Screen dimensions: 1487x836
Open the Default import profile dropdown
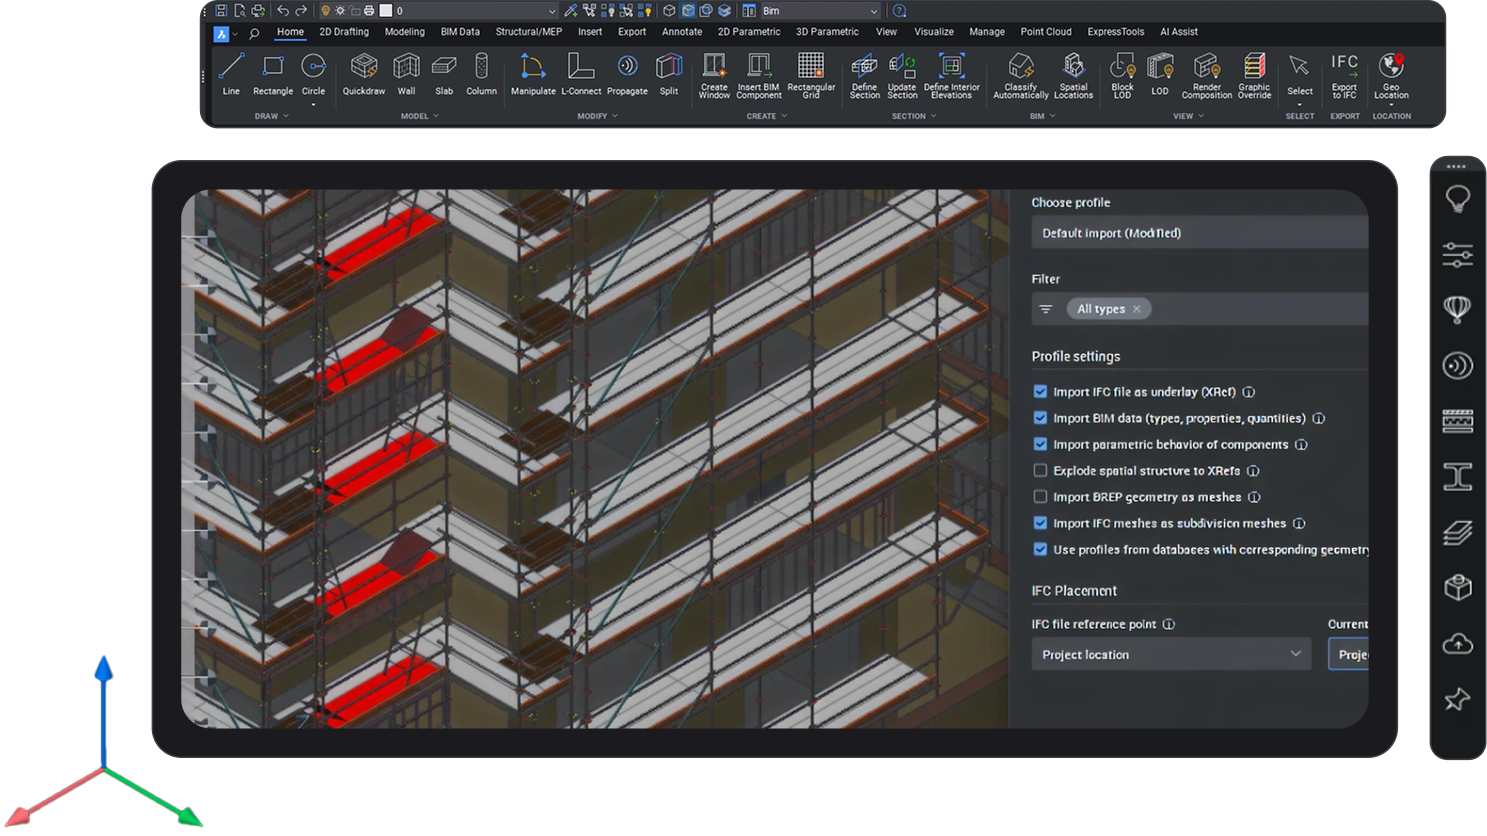pyautogui.click(x=1198, y=233)
